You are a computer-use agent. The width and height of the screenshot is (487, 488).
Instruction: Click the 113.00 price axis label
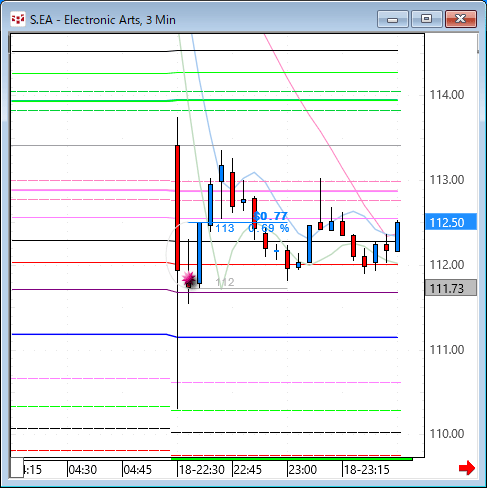[x=447, y=180]
